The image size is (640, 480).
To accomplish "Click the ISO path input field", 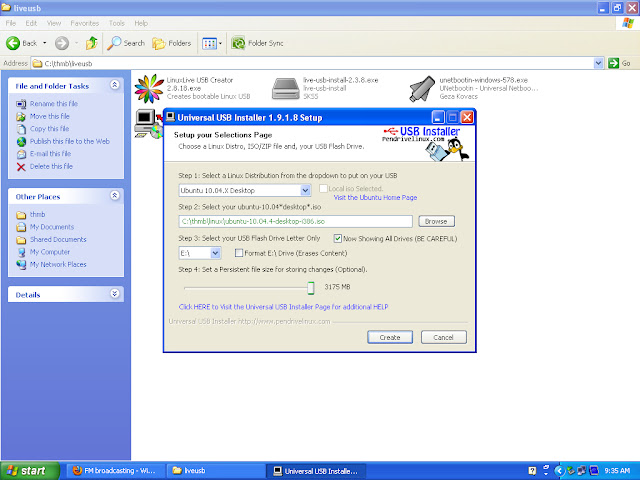I will (296, 221).
